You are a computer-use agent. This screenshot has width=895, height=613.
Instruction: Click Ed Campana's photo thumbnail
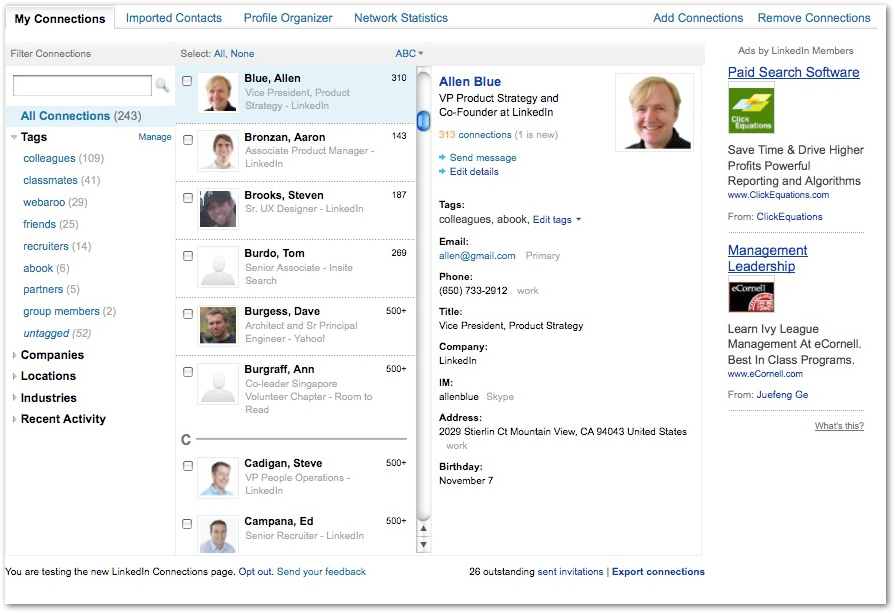(218, 535)
